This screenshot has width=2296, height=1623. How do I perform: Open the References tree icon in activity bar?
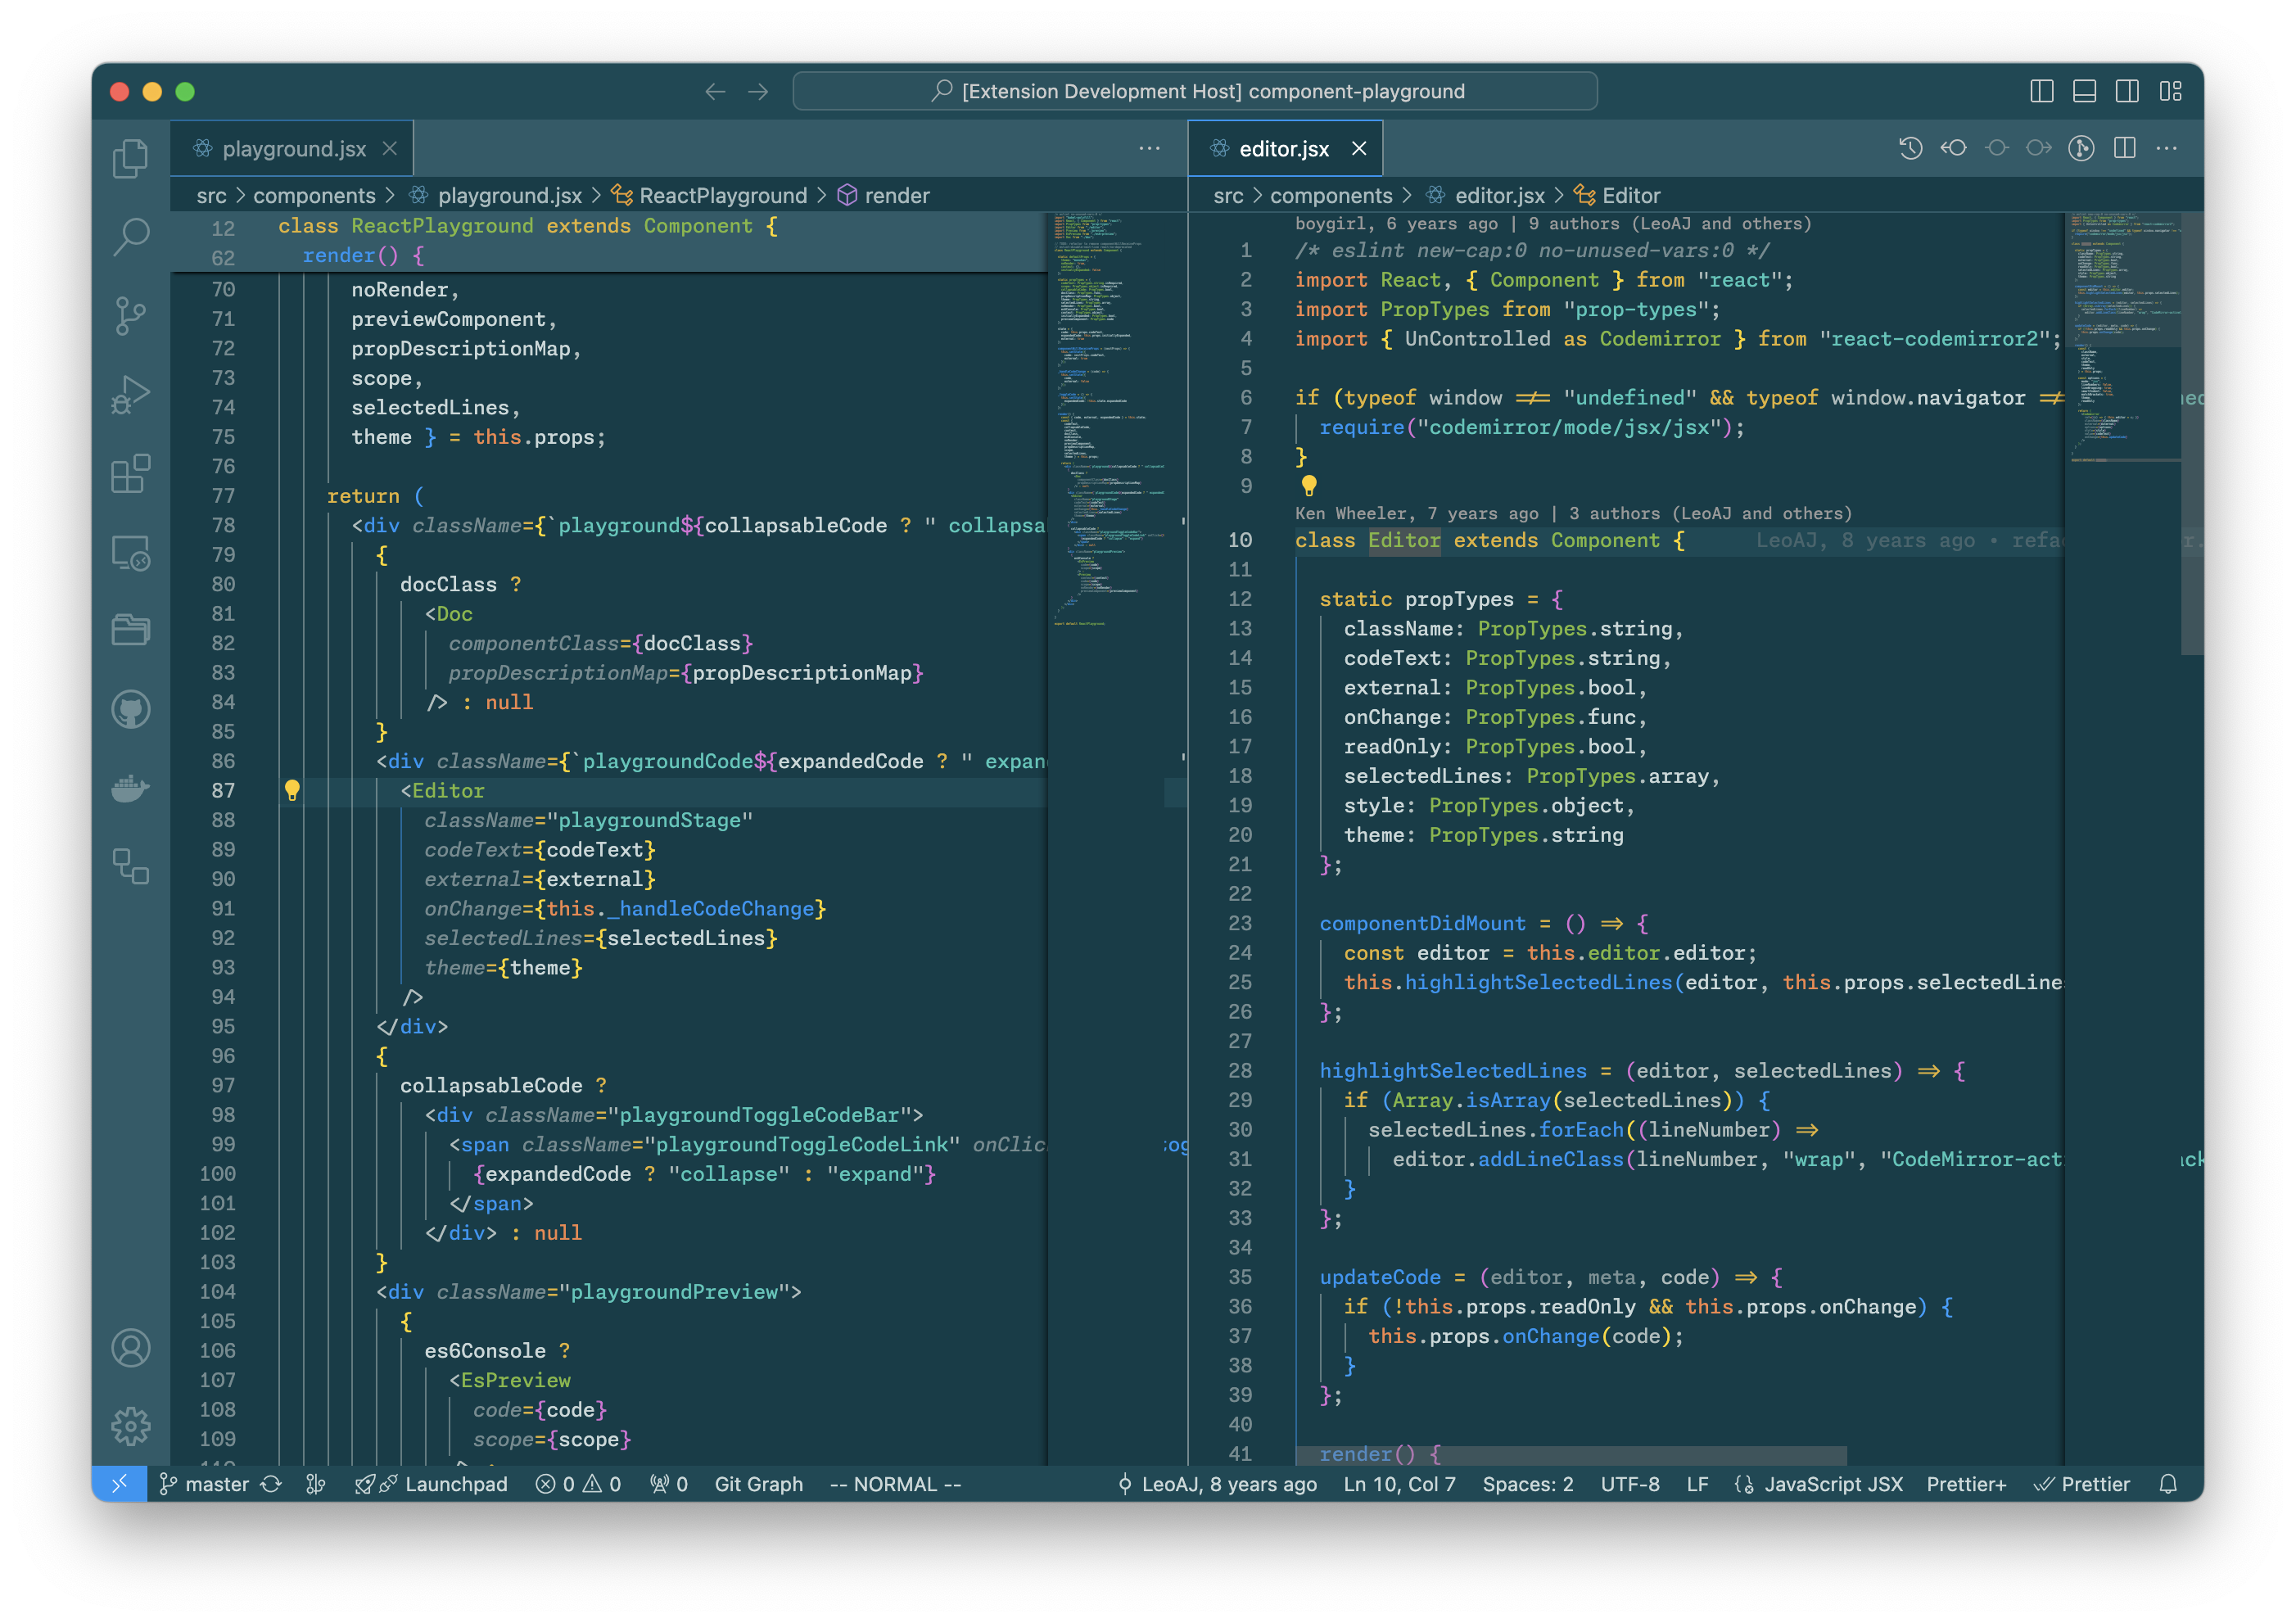pyautogui.click(x=130, y=866)
